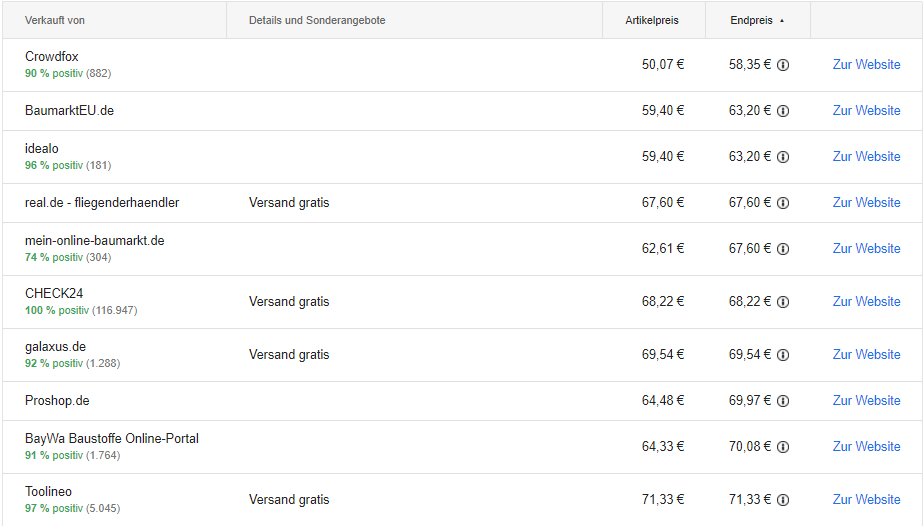
Task: Show price details icon for Proshop.de
Action: (x=783, y=401)
